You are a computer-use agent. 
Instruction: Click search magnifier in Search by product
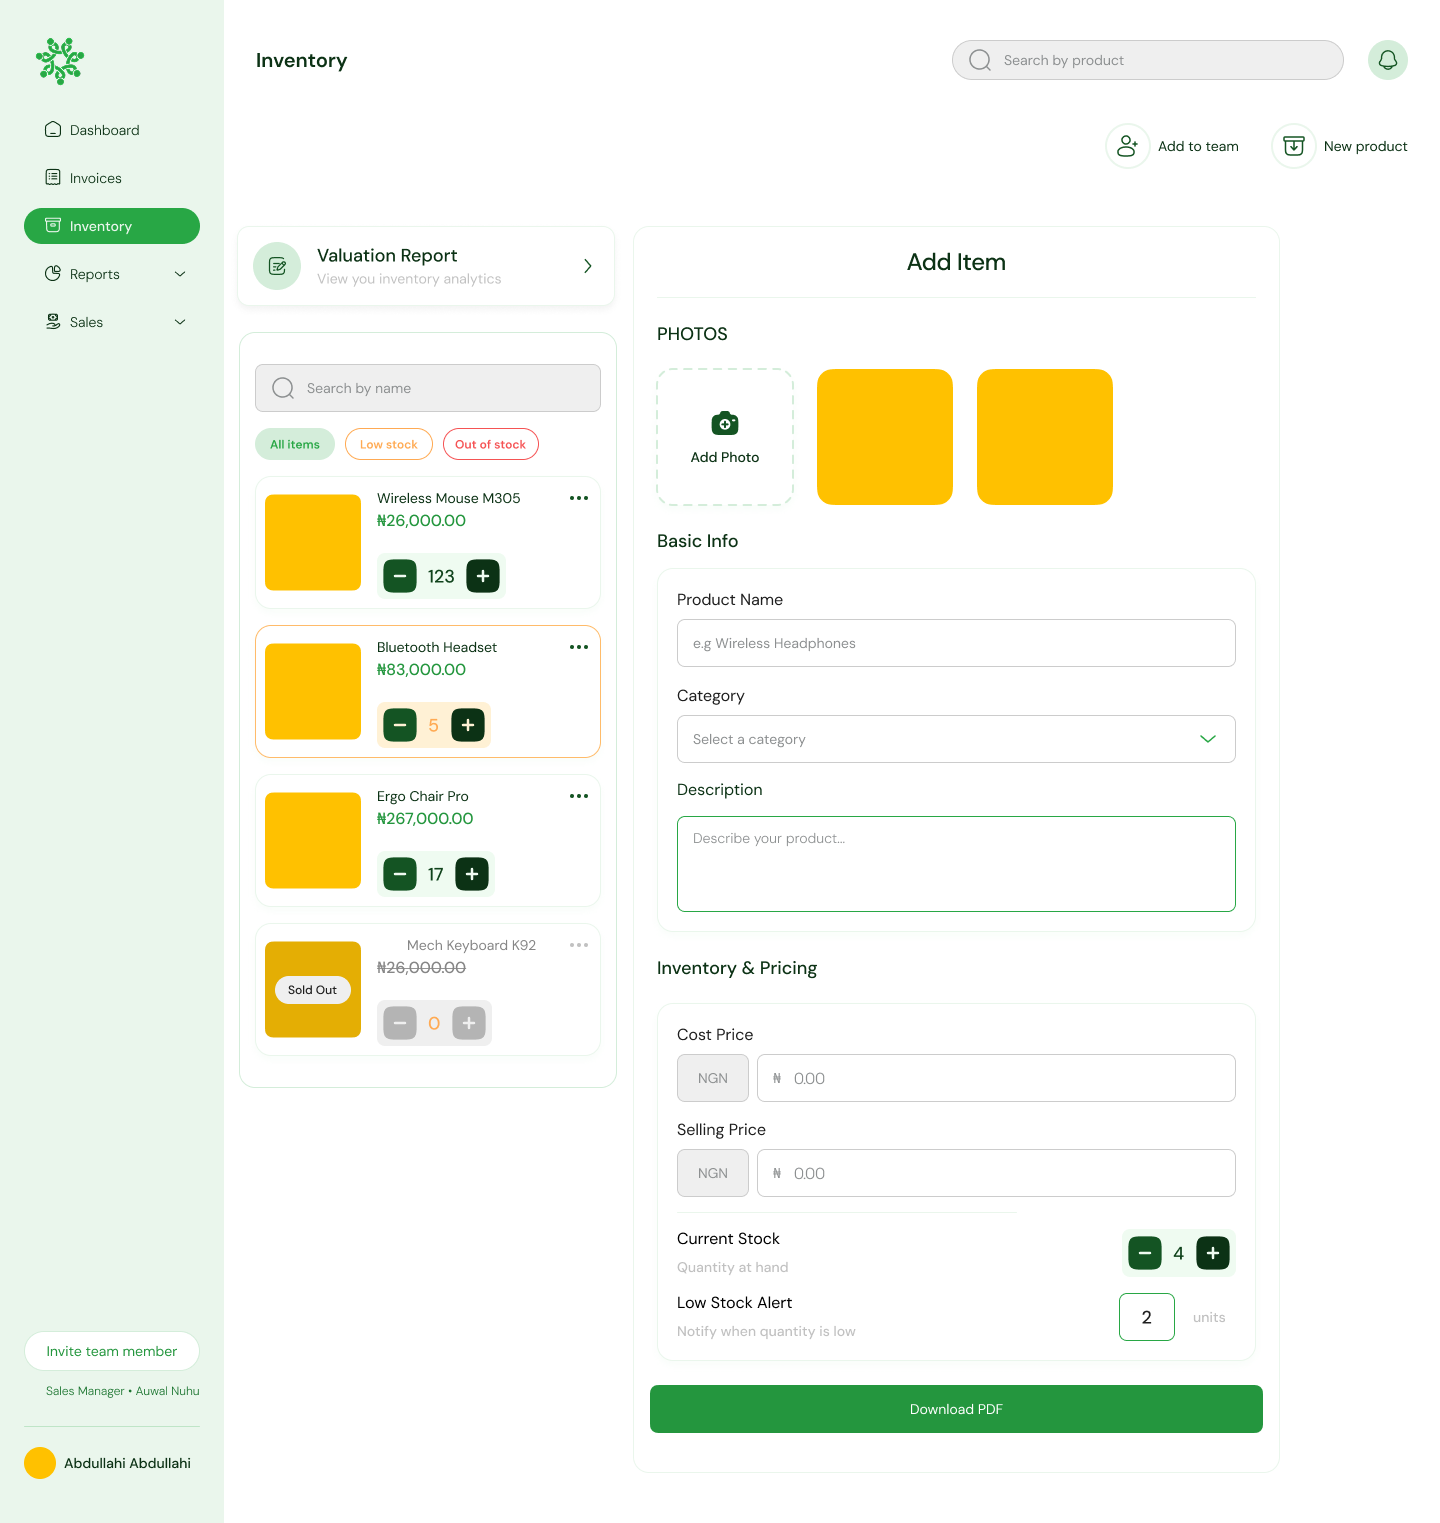980,60
